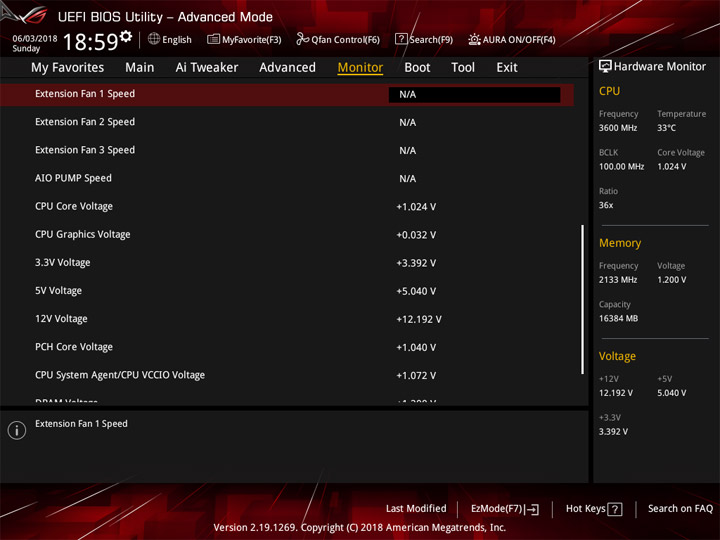This screenshot has width=720, height=540.
Task: Click the monitor list vertical scrollbar
Action: click(x=583, y=299)
